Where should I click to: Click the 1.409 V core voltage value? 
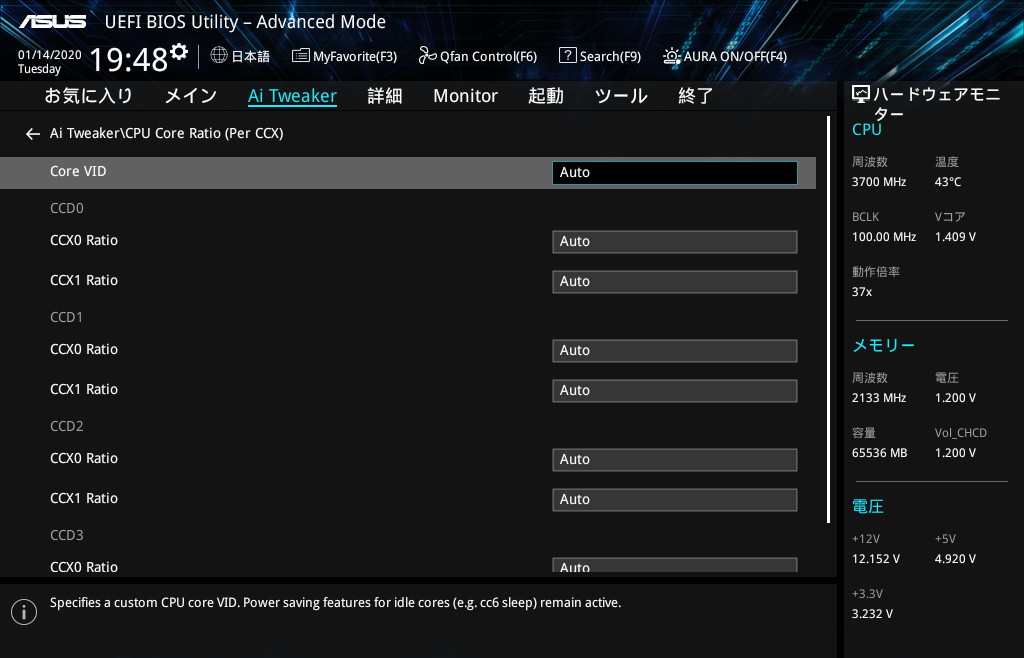[955, 237]
